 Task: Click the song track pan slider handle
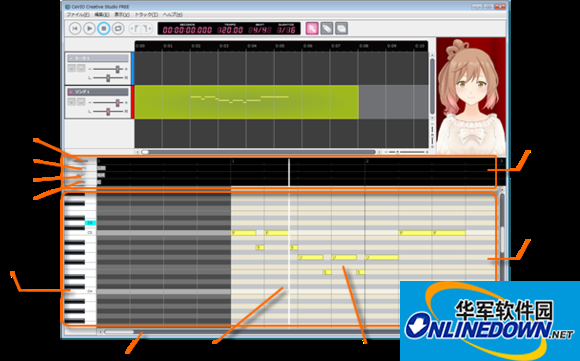pyautogui.click(x=108, y=111)
